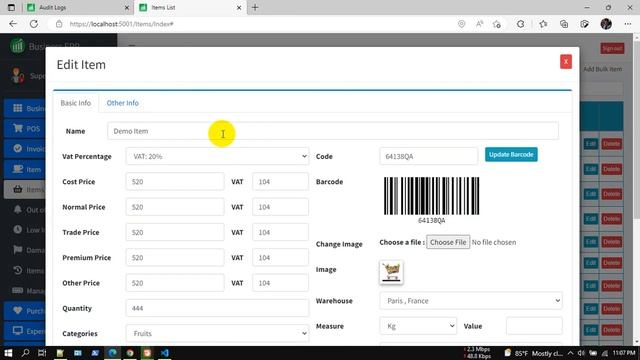Open the tab actions menu icon
Screen dimensions: 640x360
11,7
